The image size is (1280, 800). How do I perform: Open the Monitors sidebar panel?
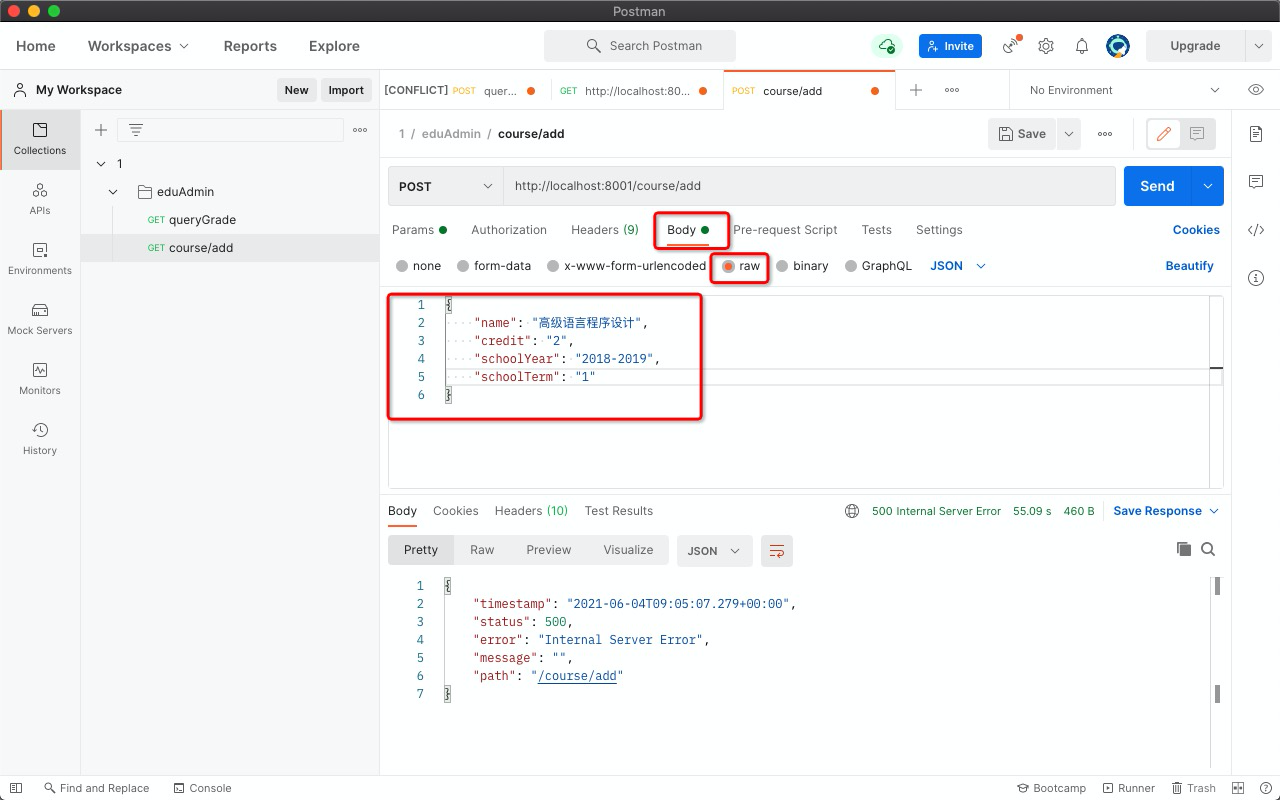click(40, 378)
